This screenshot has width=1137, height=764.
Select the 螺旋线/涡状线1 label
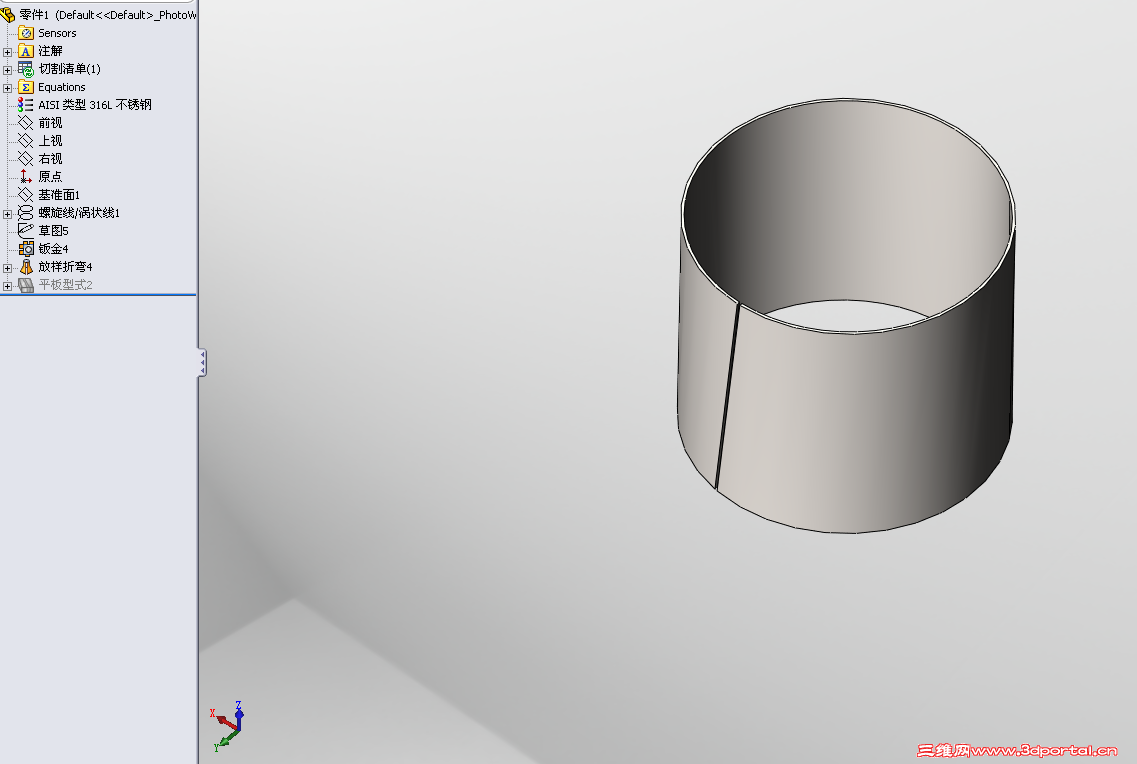click(x=79, y=212)
